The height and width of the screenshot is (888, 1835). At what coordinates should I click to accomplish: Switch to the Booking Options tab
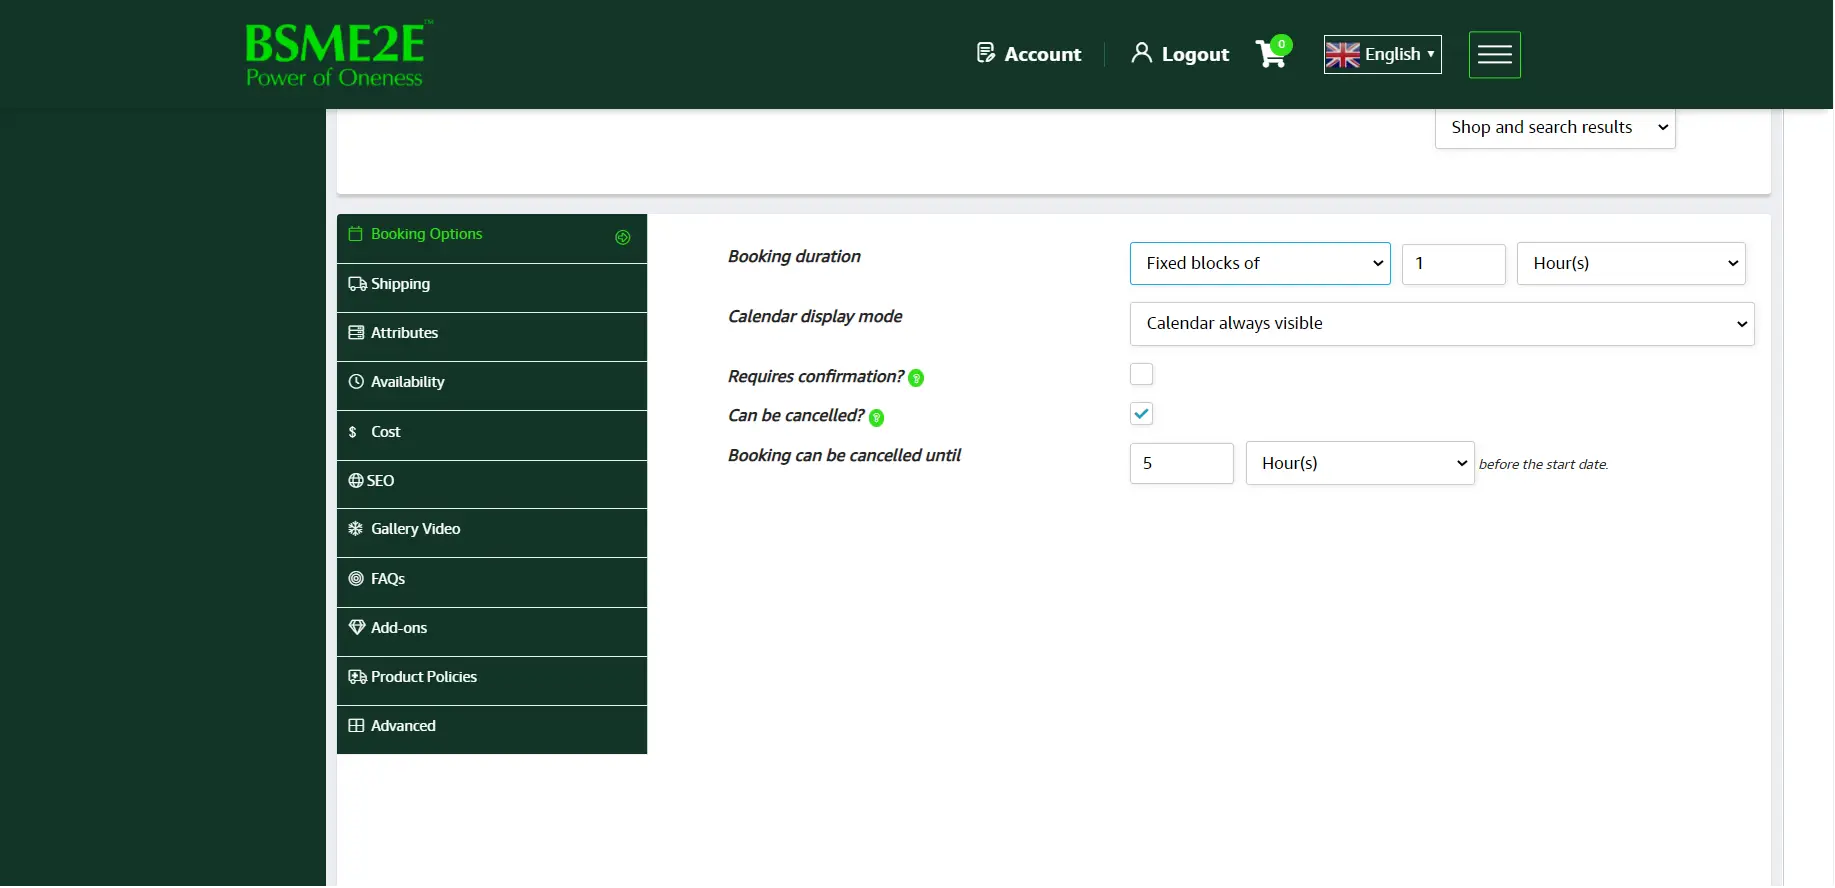click(x=492, y=239)
